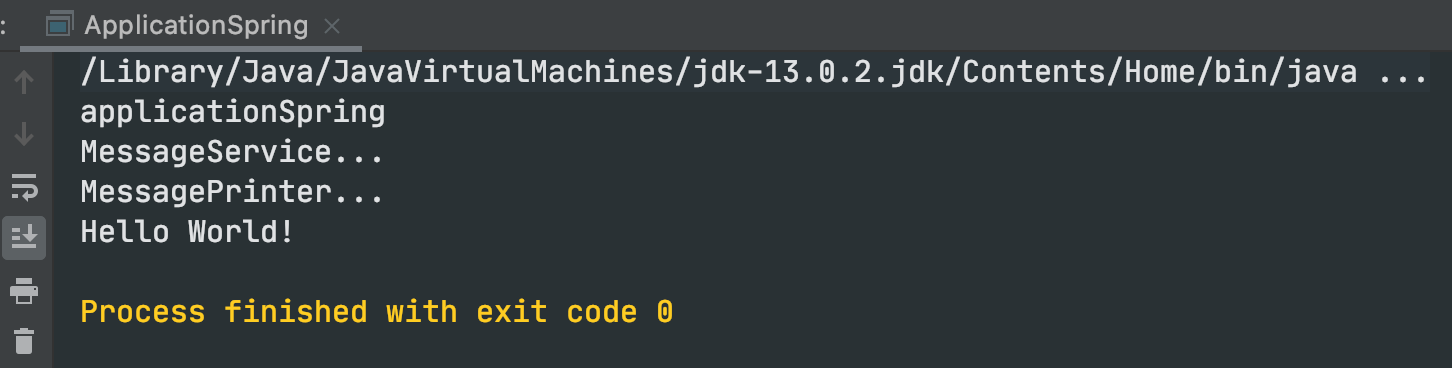Click the Run label colon at left edge

pos(4,27)
